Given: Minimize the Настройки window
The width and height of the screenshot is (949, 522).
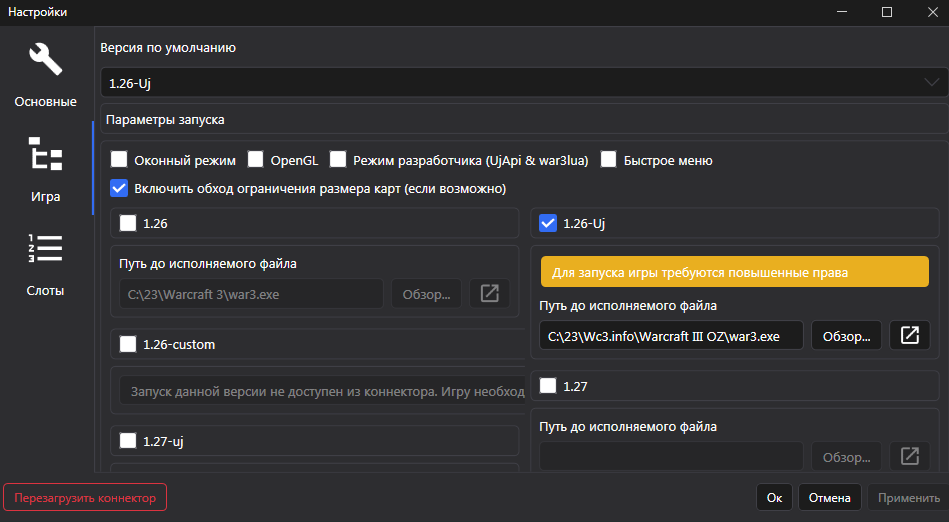Looking at the screenshot, I should (840, 12).
